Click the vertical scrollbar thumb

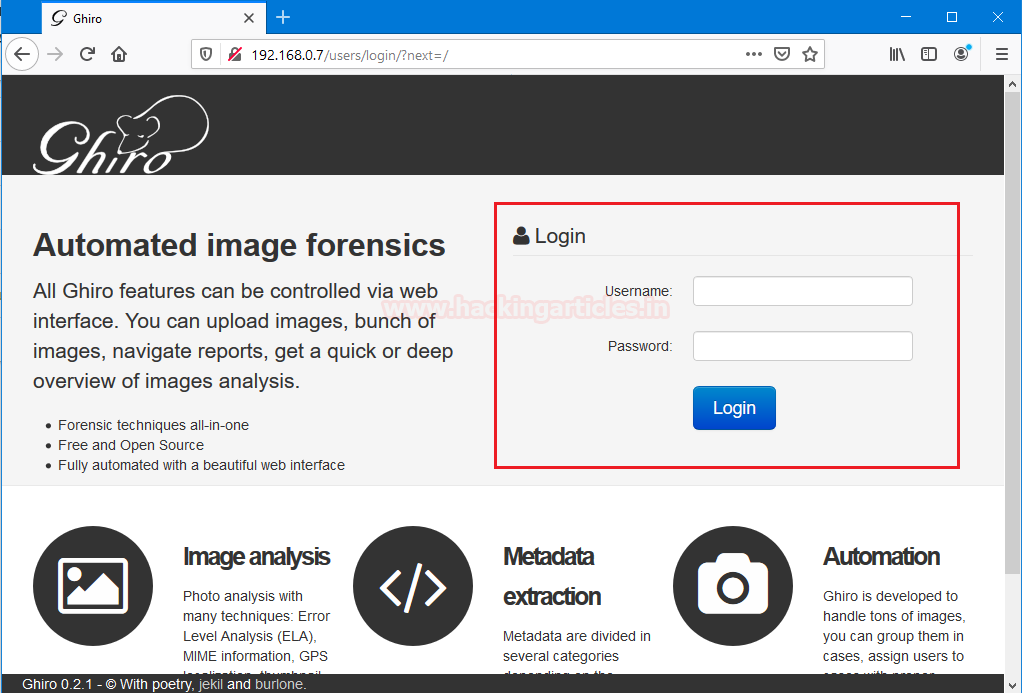1012,332
